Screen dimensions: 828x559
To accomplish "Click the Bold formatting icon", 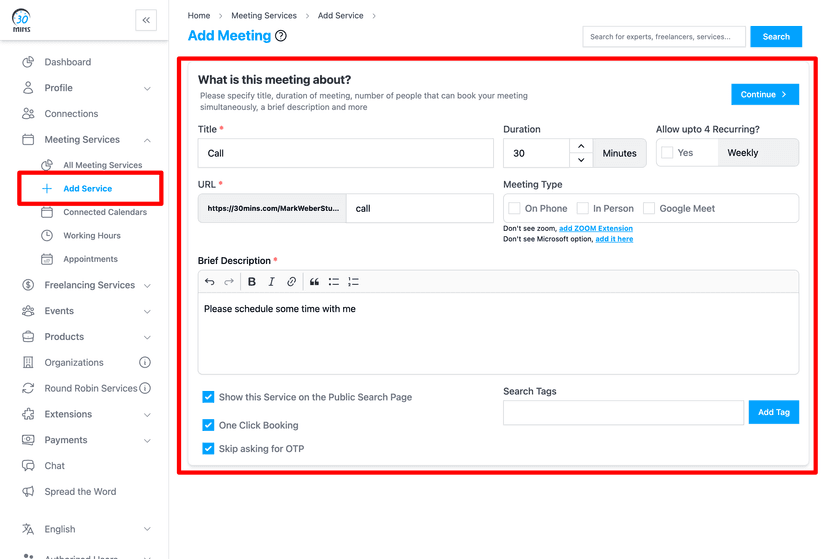I will (252, 282).
